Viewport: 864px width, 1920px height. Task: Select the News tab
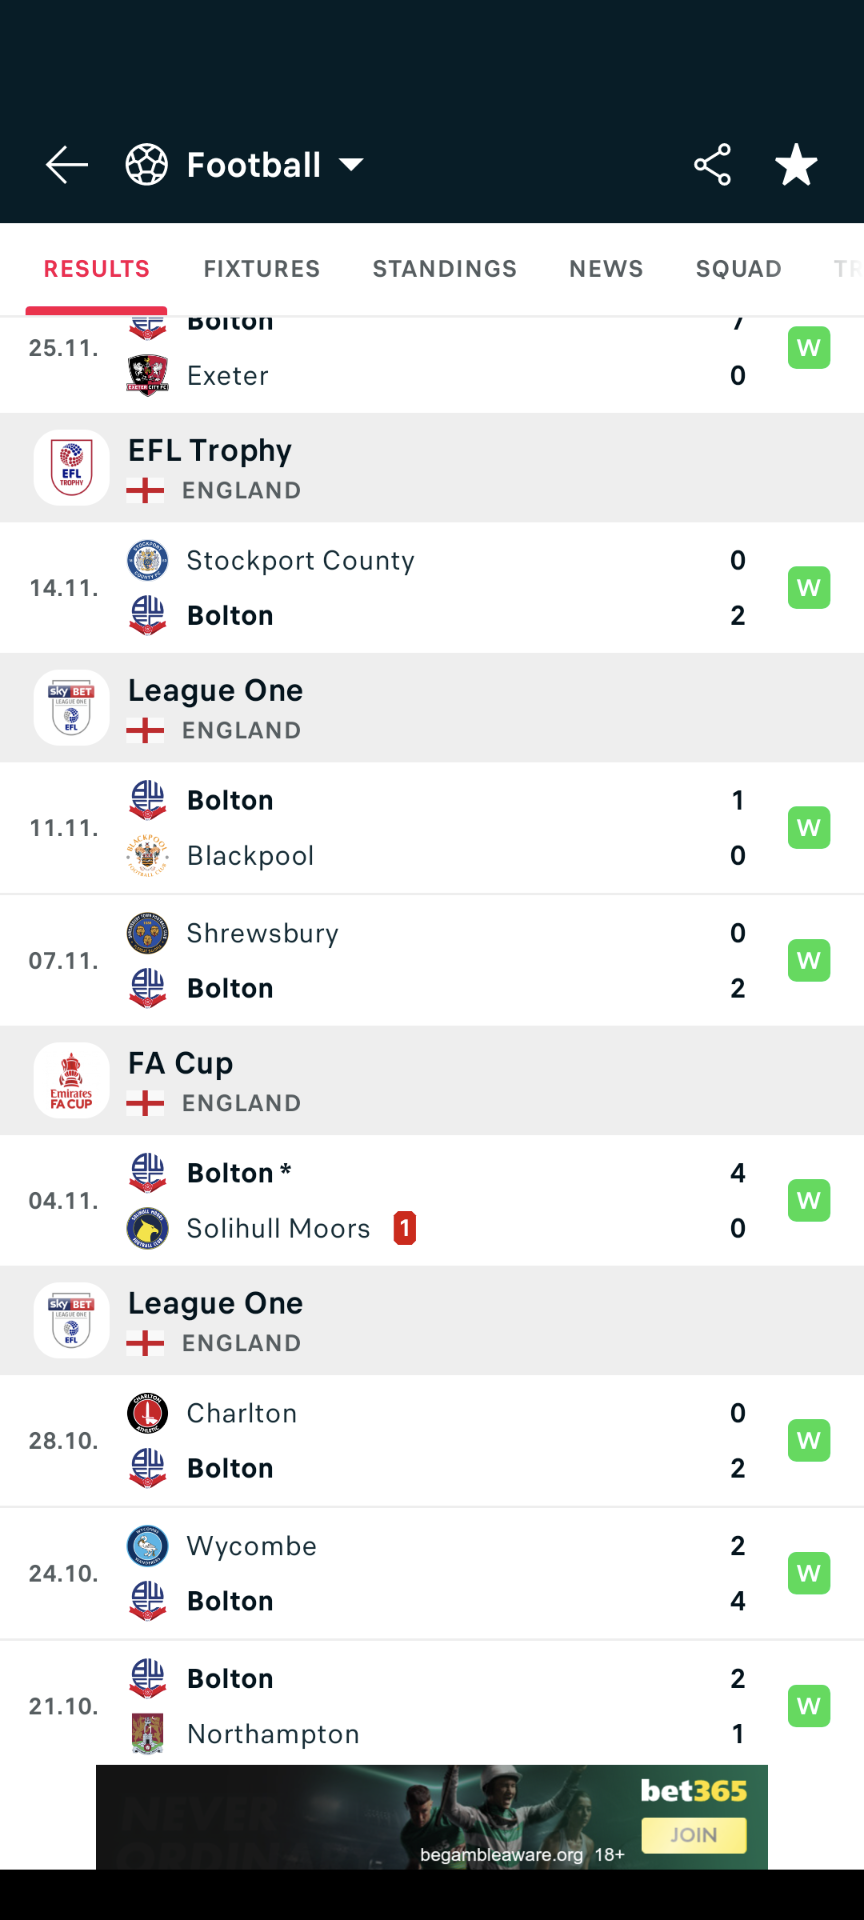click(606, 269)
